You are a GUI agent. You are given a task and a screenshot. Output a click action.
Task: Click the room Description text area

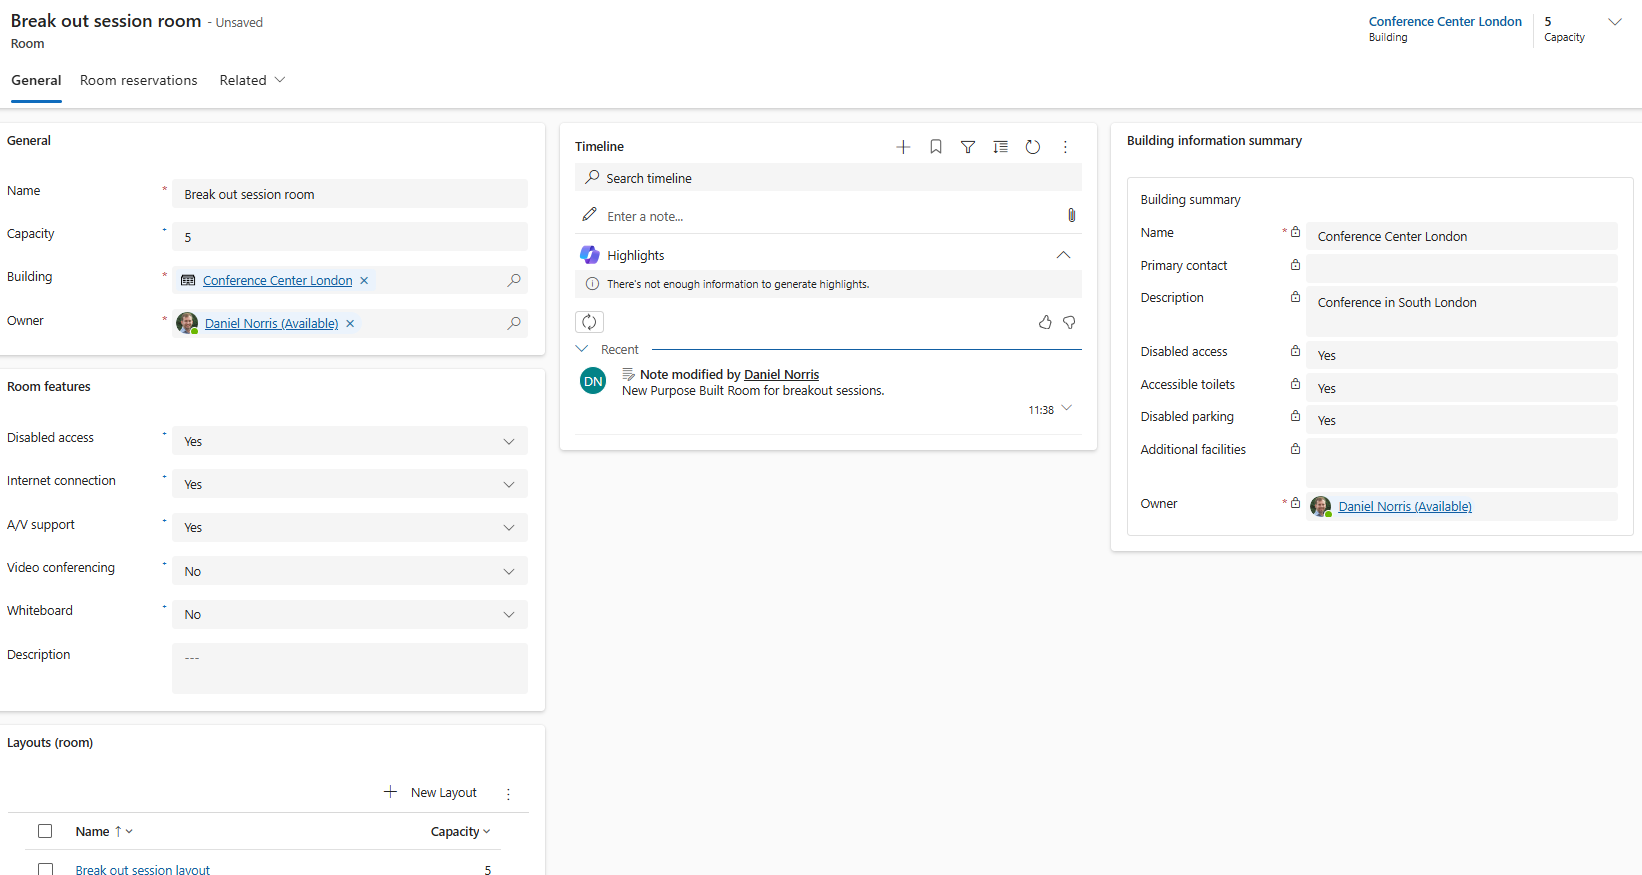(x=350, y=668)
